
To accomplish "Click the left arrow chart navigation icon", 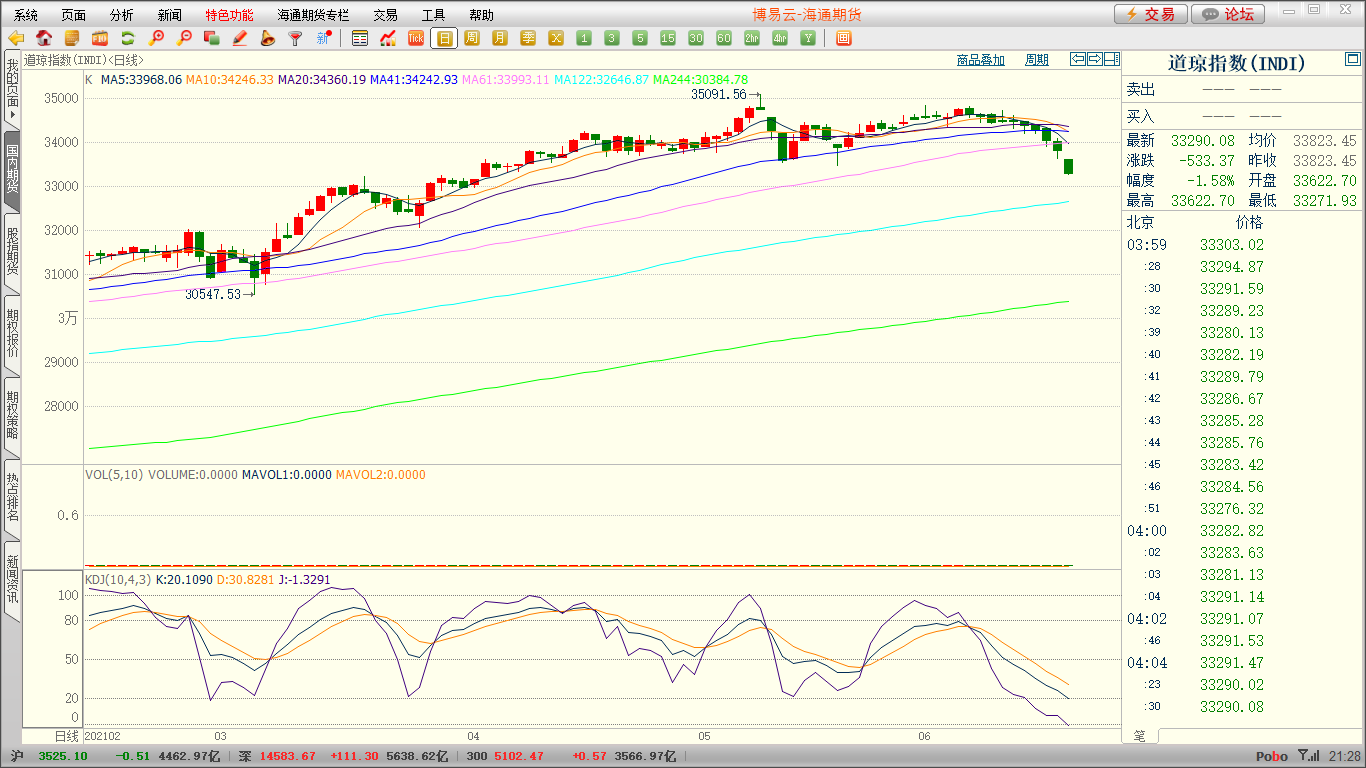I will (1078, 59).
